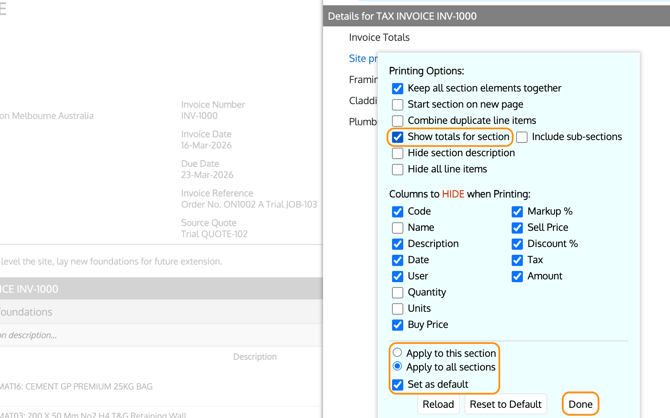Check the Quantity column checkbox
Image resolution: width=670 pixels, height=418 pixels.
click(398, 293)
